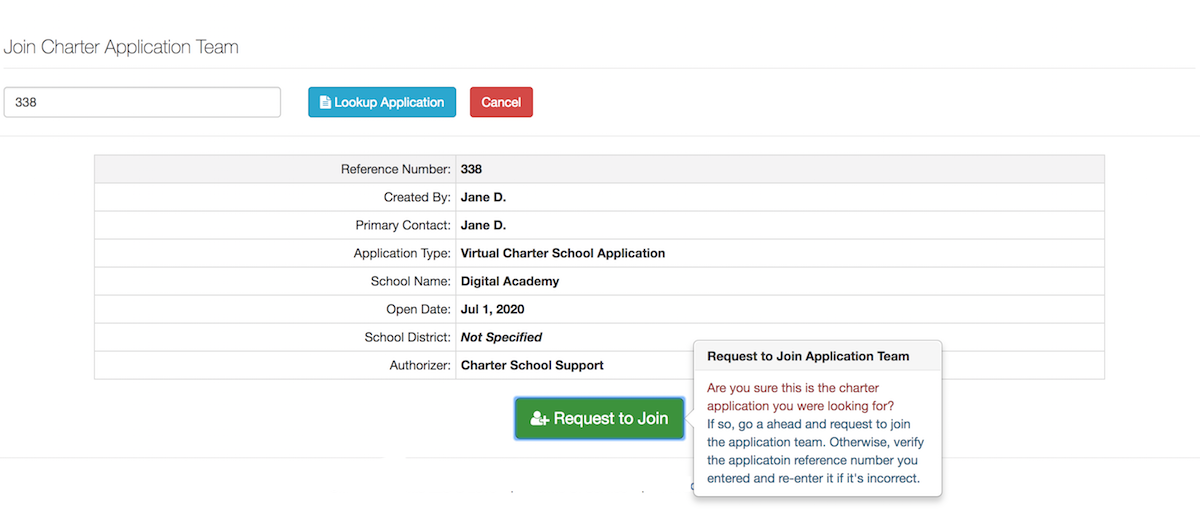Focus the reference number input containing 338

(x=142, y=102)
